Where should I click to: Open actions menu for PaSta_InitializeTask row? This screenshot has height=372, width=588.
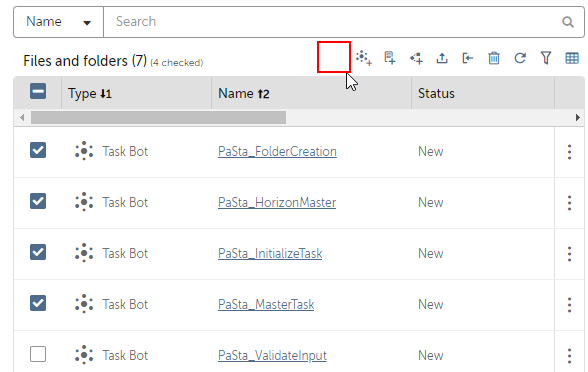coord(569,254)
